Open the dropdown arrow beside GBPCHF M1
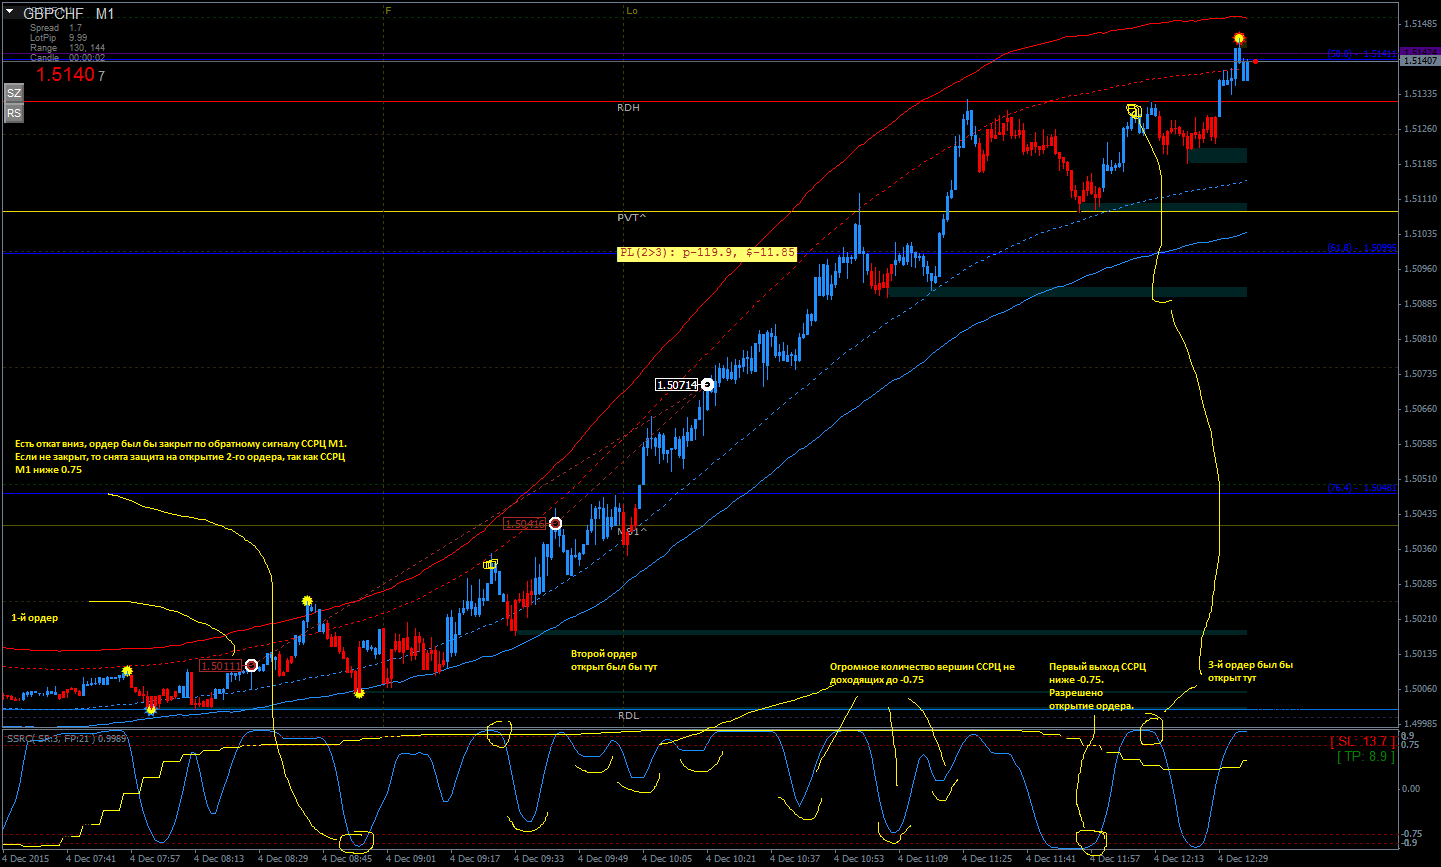Screen dimensions: 1441x867 pyautogui.click(x=10, y=11)
